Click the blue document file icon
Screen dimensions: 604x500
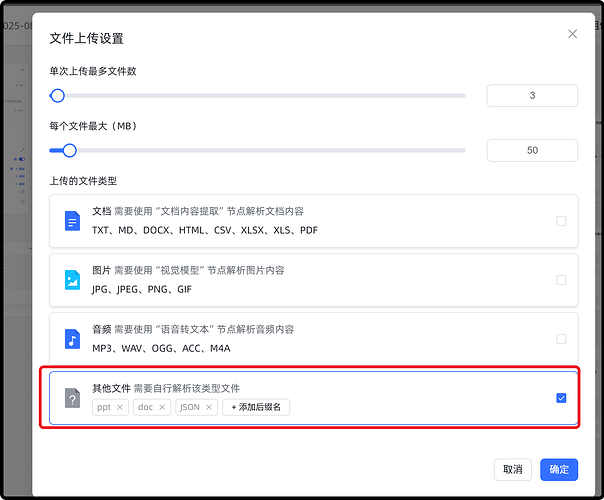click(x=72, y=221)
